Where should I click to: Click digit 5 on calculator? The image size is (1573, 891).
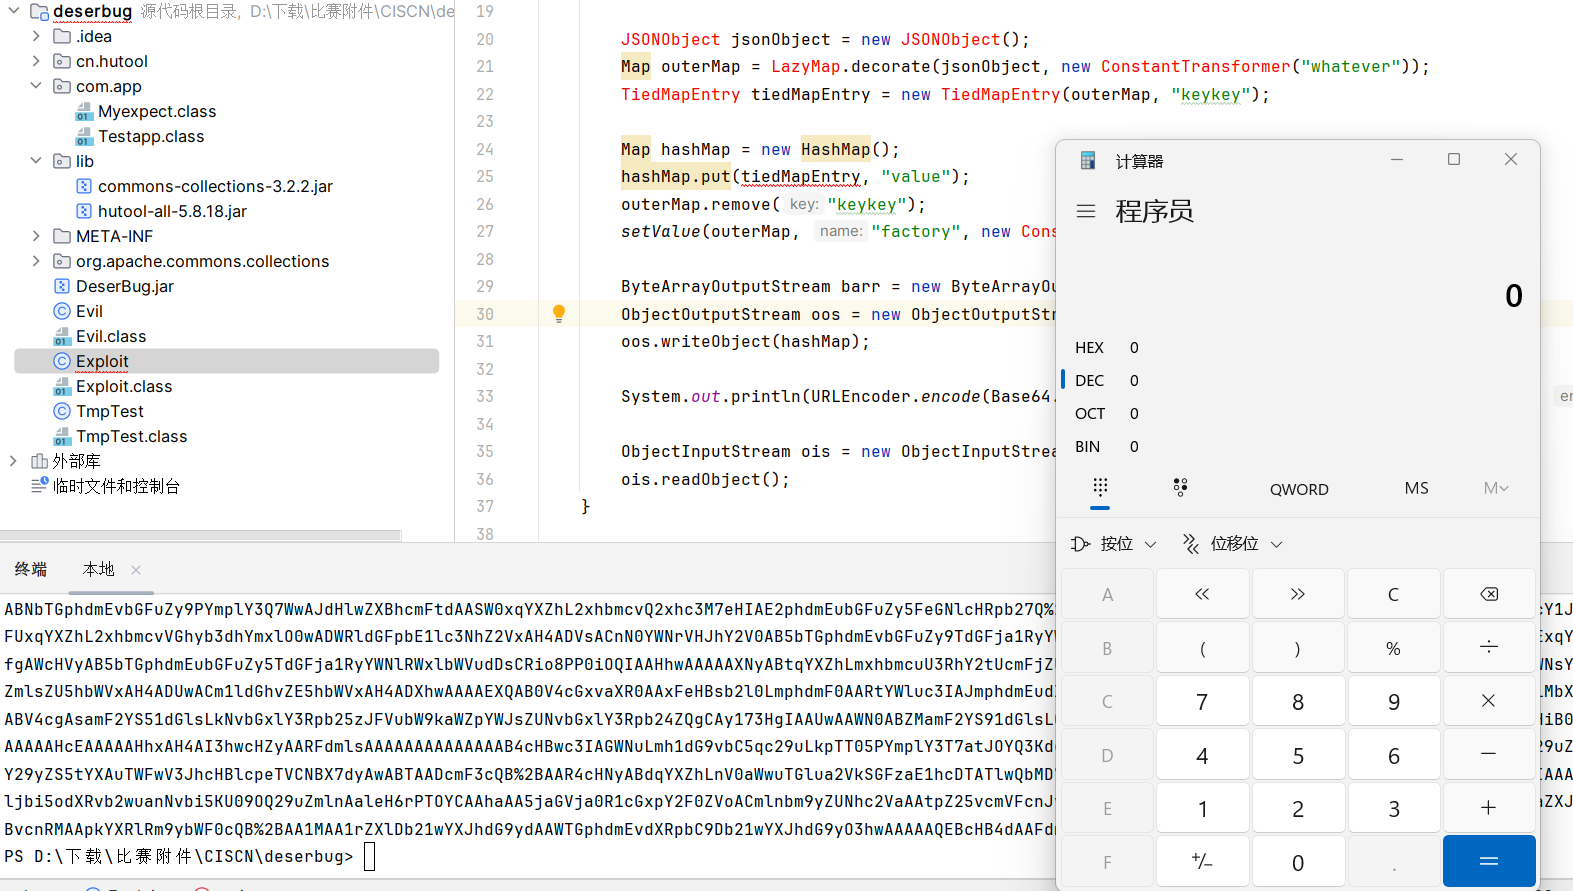point(1298,755)
